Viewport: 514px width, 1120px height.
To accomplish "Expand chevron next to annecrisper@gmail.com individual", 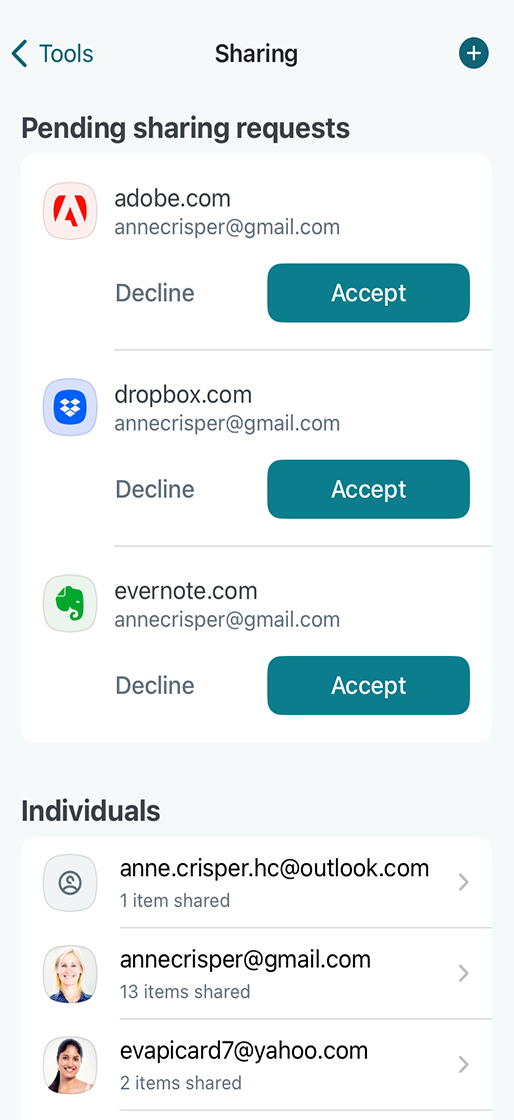I will (463, 974).
